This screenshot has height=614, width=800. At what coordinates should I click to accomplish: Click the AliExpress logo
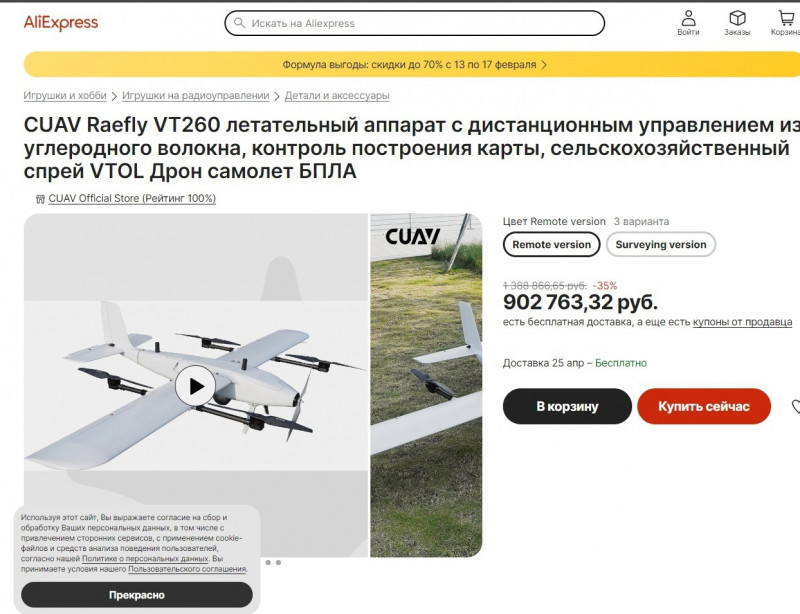(61, 23)
